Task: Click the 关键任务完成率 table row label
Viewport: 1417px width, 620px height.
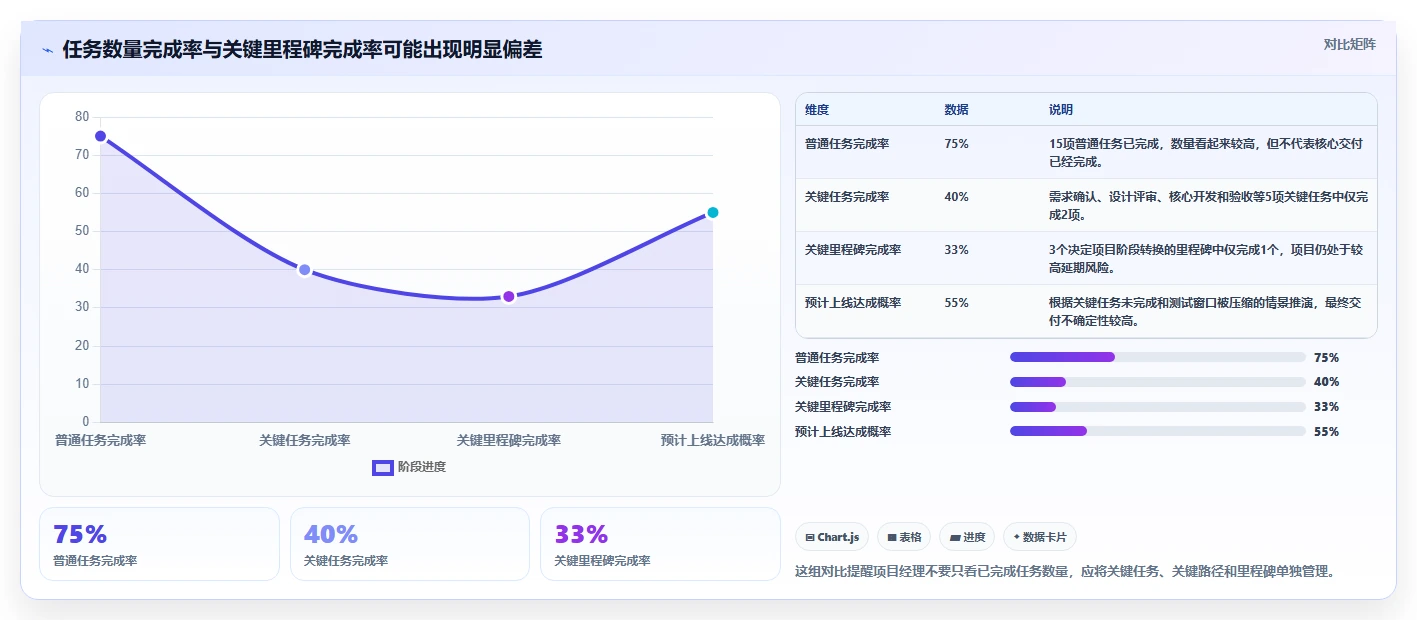Action: (847, 197)
